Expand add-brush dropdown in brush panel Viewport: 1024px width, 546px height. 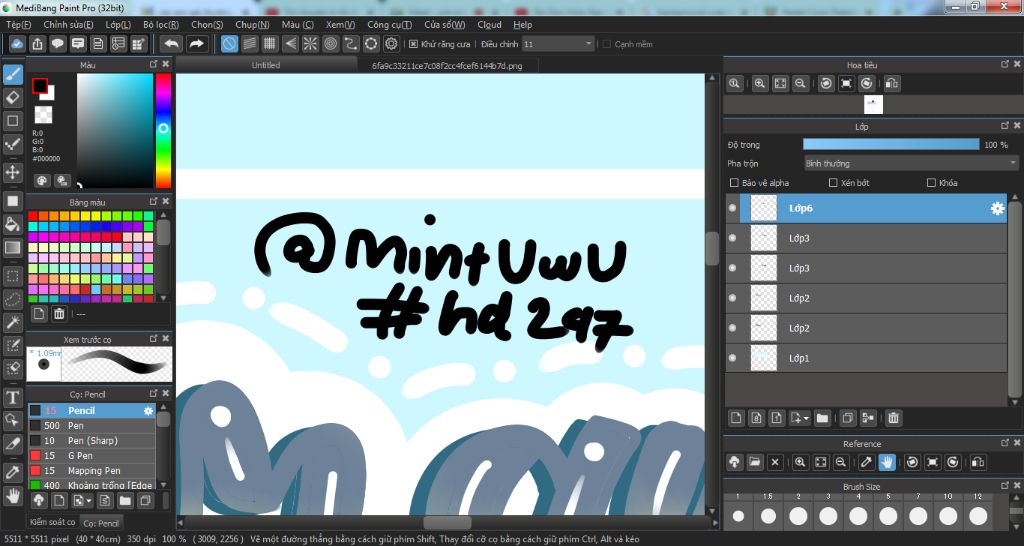[88, 501]
